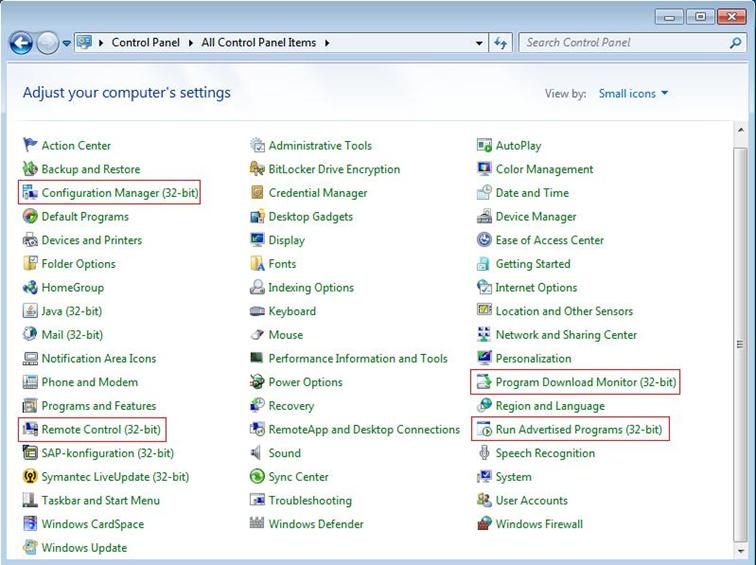Open the Backup and Restore icon
The width and height of the screenshot is (756, 565).
point(30,168)
